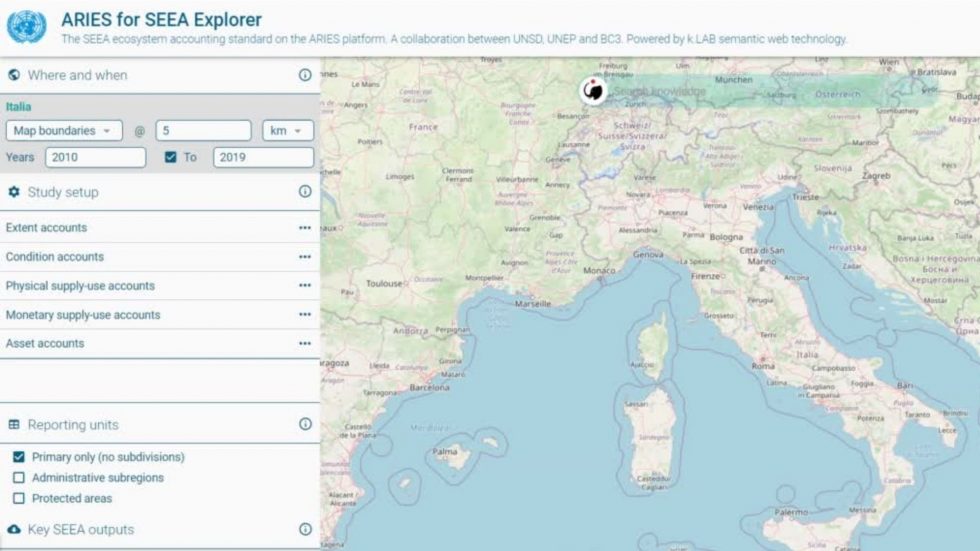
Task: Toggle the 'To' year range checkbox
Action: (170, 157)
